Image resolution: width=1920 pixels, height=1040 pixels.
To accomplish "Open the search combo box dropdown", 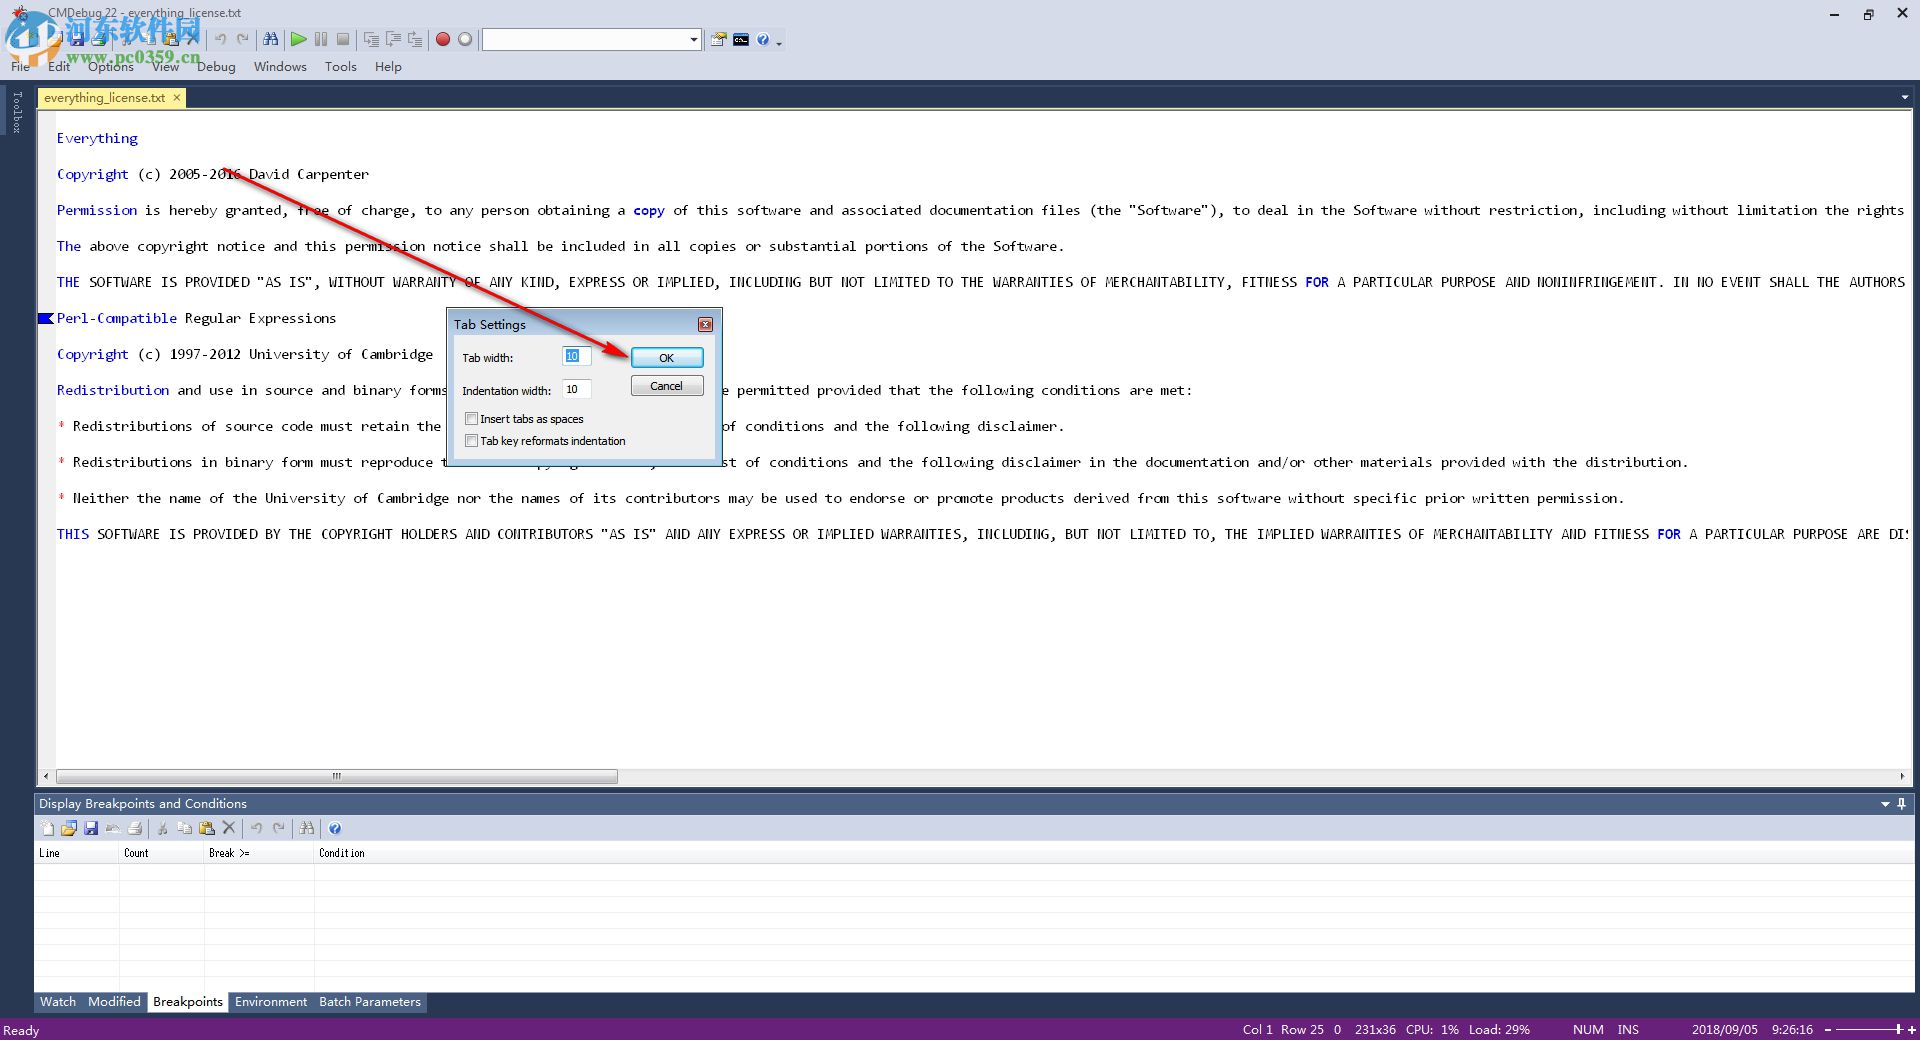I will 693,39.
